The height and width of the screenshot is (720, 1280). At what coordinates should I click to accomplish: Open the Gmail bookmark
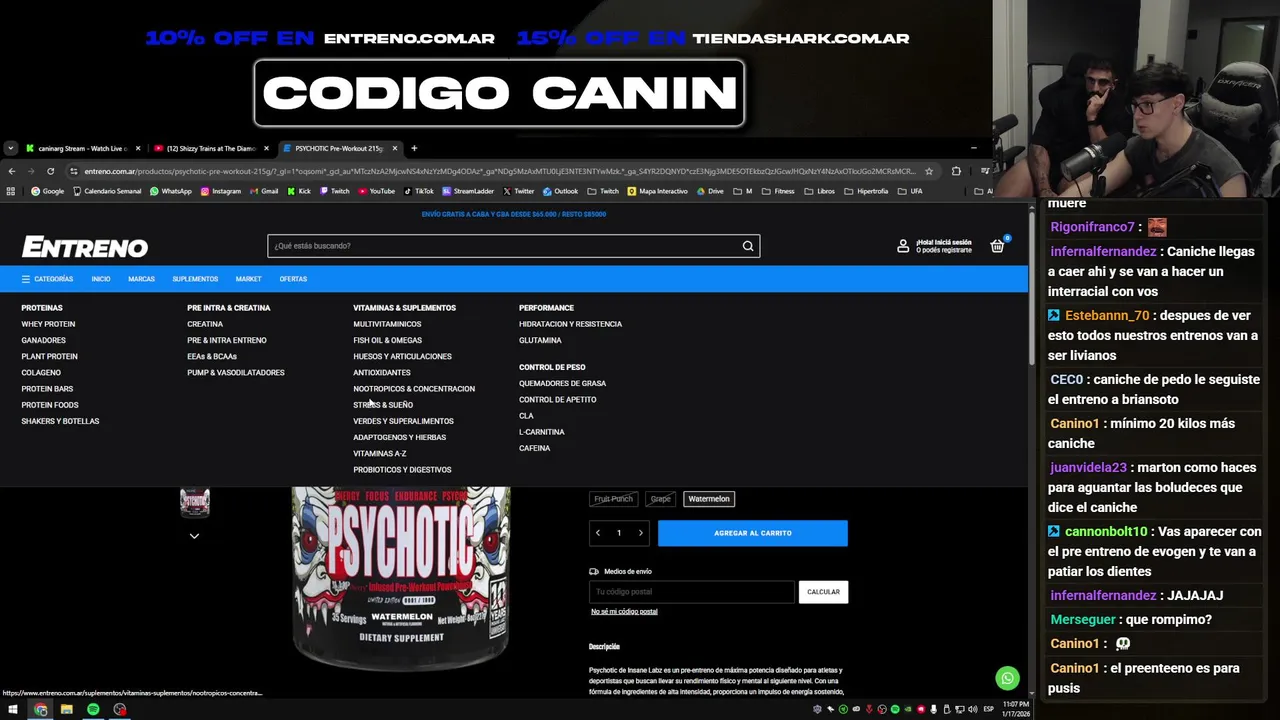(264, 191)
